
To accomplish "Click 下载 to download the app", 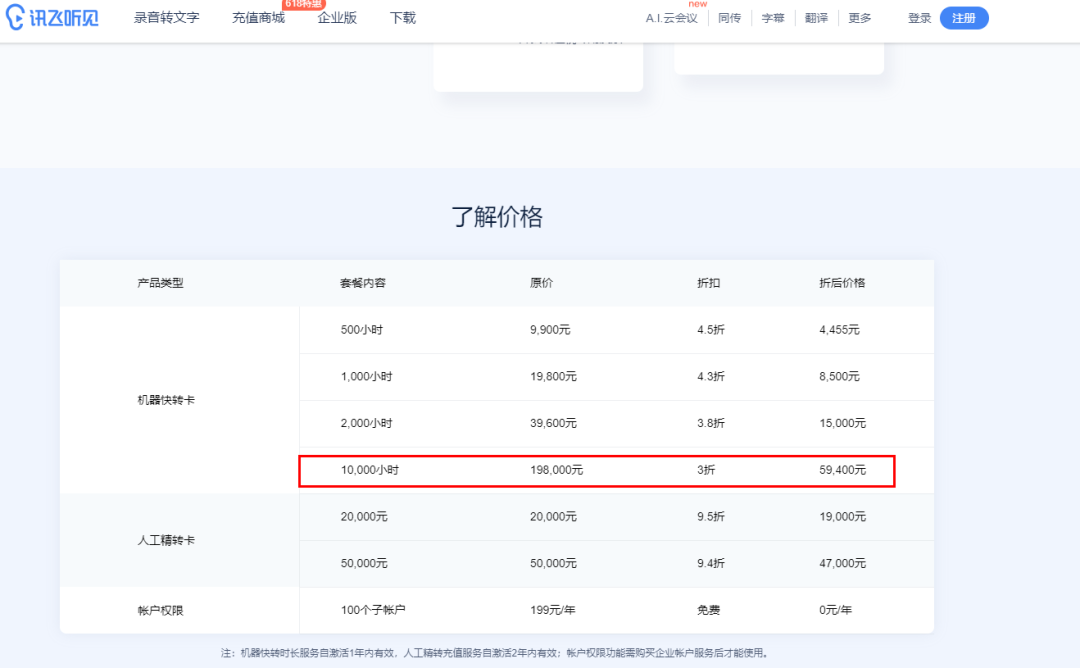I will [403, 17].
